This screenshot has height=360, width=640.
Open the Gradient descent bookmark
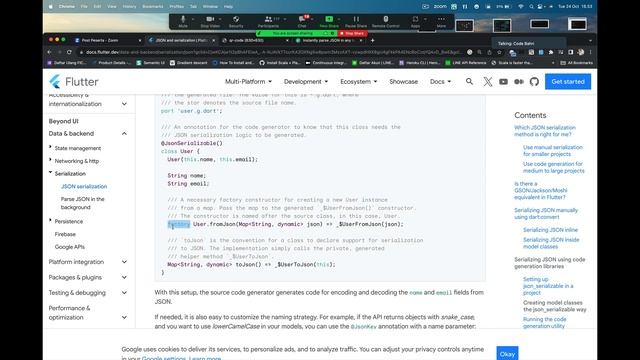click(188, 63)
